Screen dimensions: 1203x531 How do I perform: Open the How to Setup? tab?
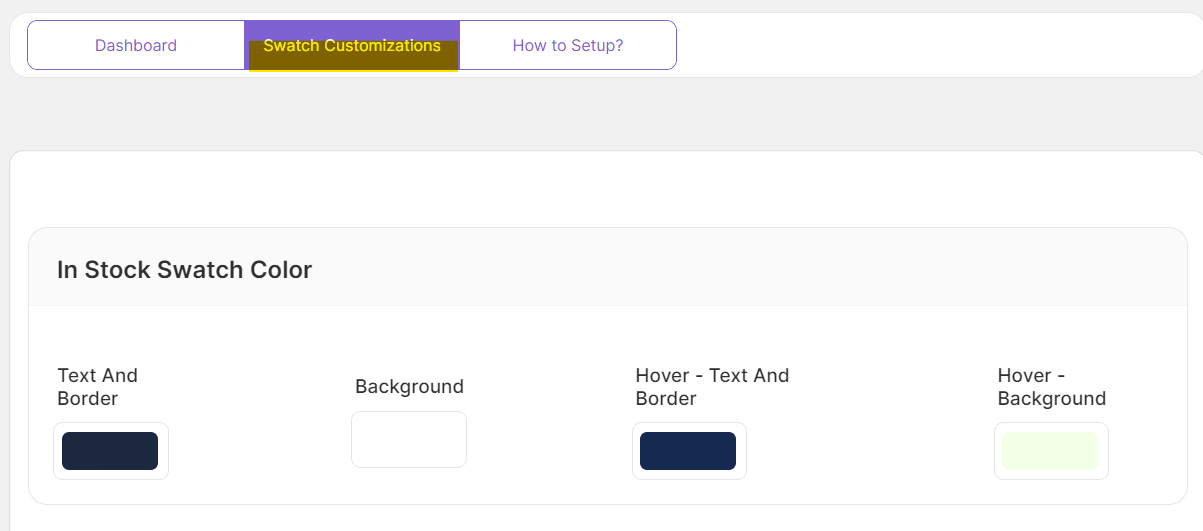pyautogui.click(x=568, y=45)
